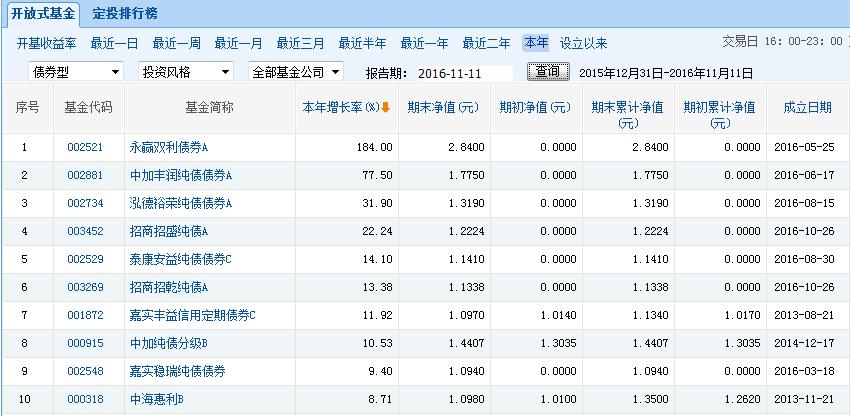Open fund 嘉实丰益信用定期债券C

pos(193,316)
